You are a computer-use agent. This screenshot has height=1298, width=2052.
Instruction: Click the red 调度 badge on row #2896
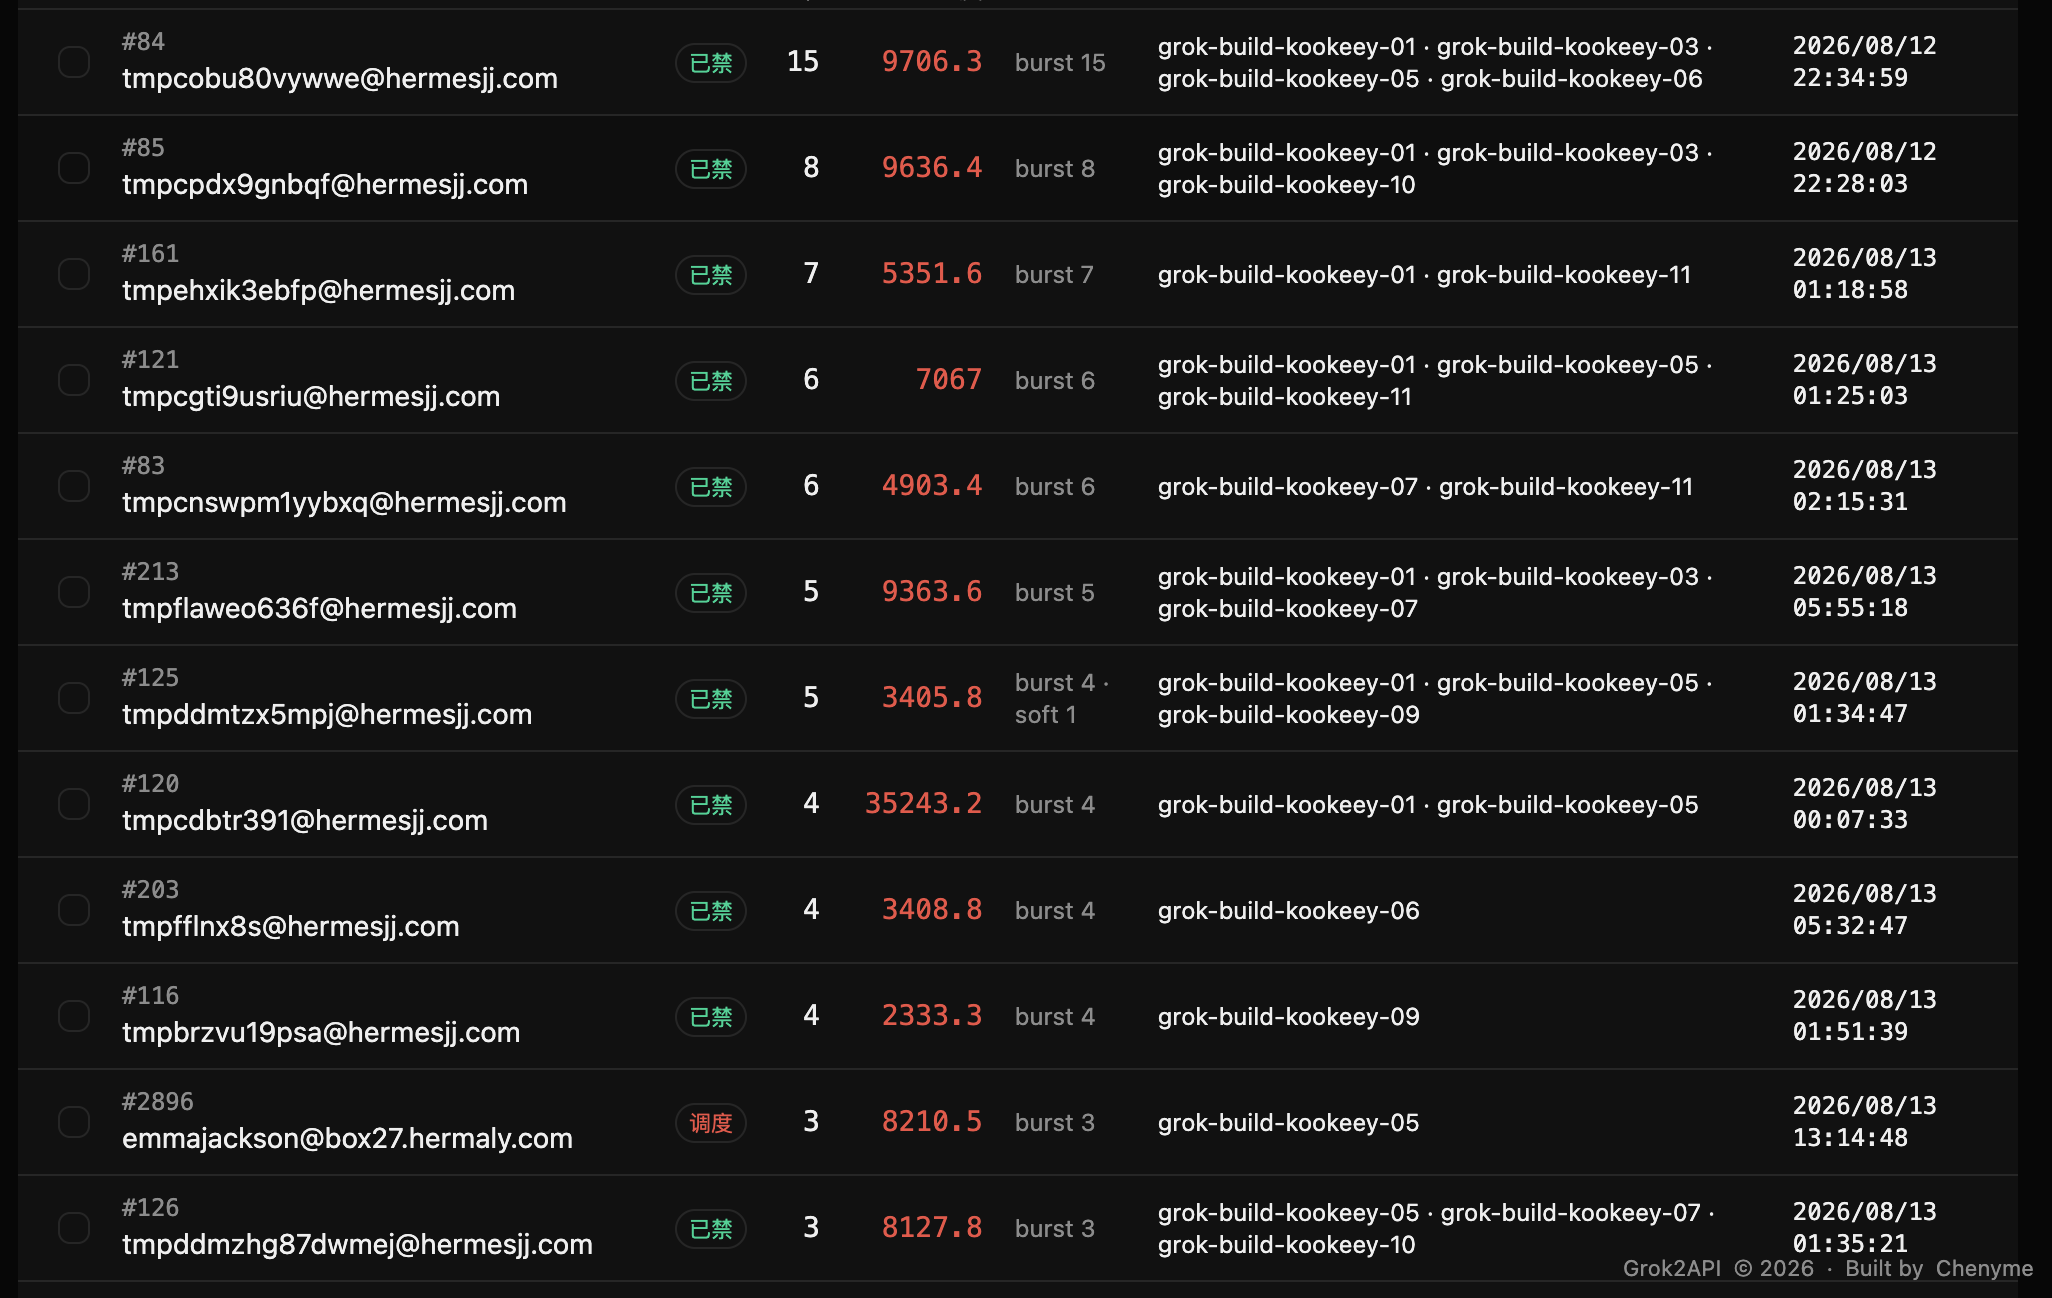(711, 1123)
